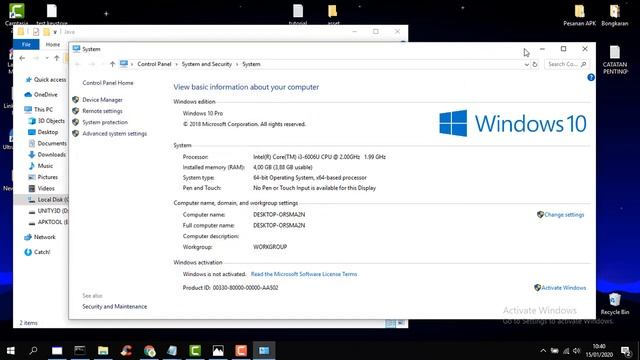Click the shield icon beside Device Manager
640x360 pixels.
point(76,100)
